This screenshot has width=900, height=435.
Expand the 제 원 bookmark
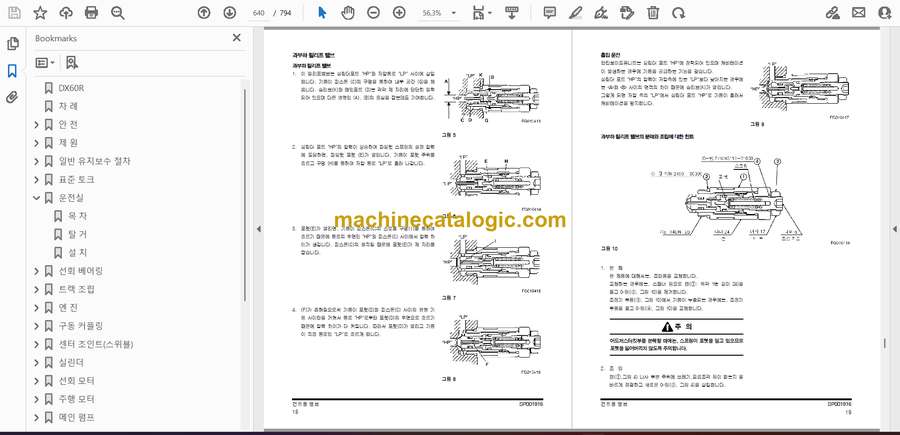pos(37,143)
